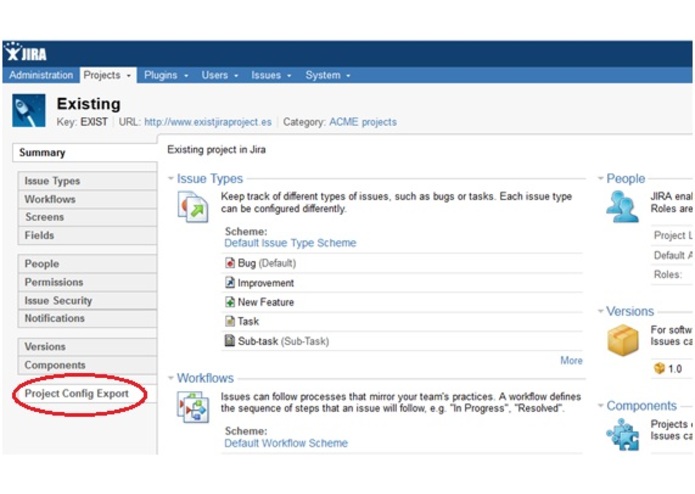Click the People section heading
Image resolution: width=695 pixels, height=494 pixels.
pyautogui.click(x=625, y=179)
